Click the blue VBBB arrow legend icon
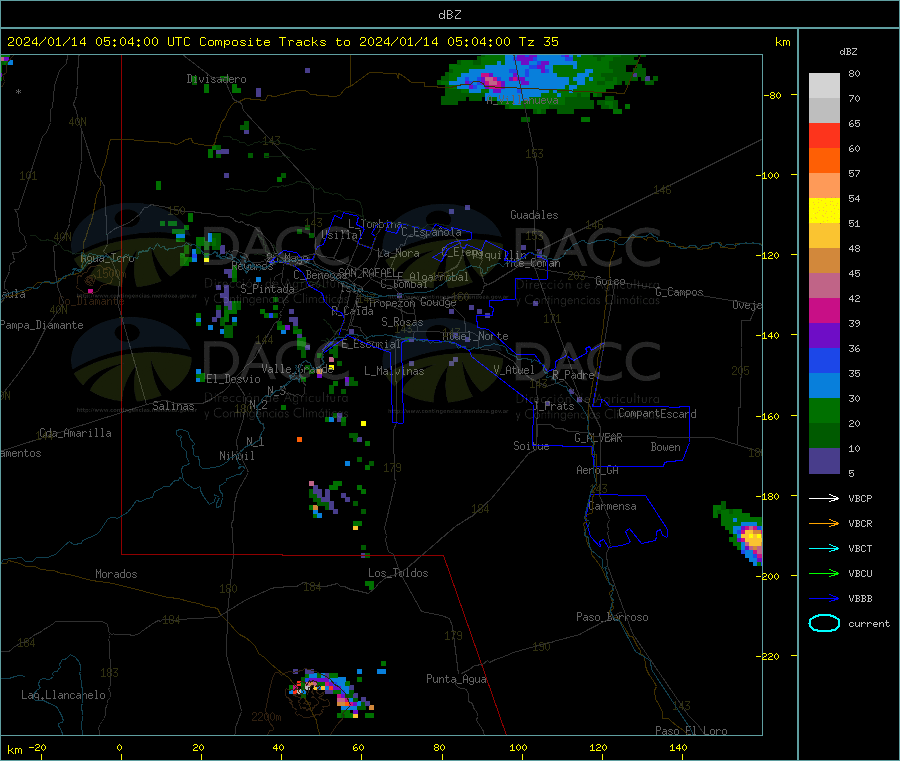The image size is (900, 761). [824, 599]
